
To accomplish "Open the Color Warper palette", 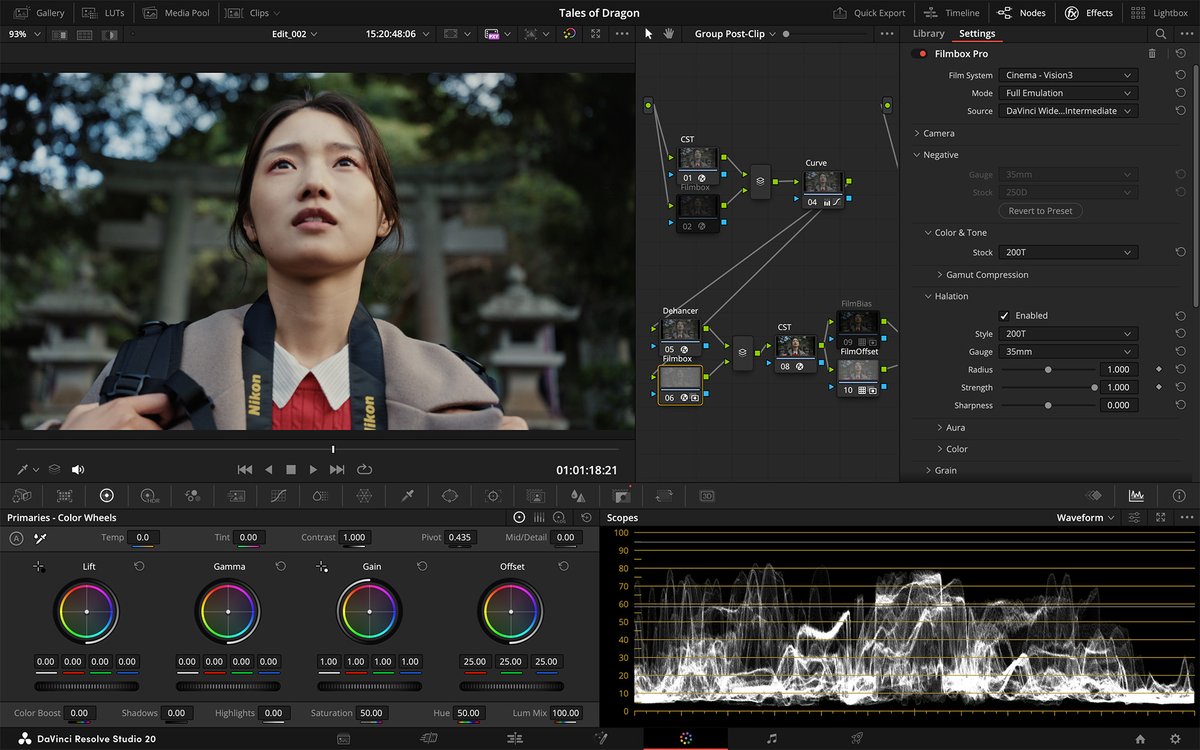I will tap(364, 495).
